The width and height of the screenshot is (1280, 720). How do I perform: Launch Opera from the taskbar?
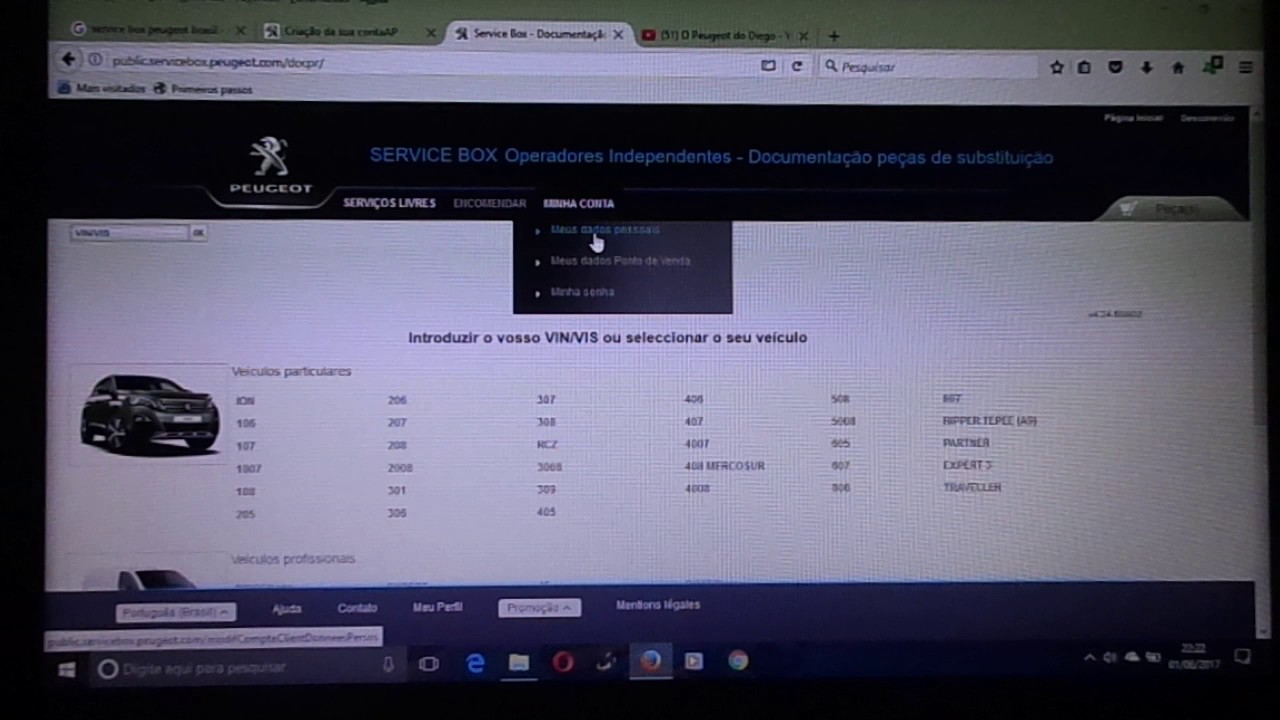pyautogui.click(x=563, y=662)
